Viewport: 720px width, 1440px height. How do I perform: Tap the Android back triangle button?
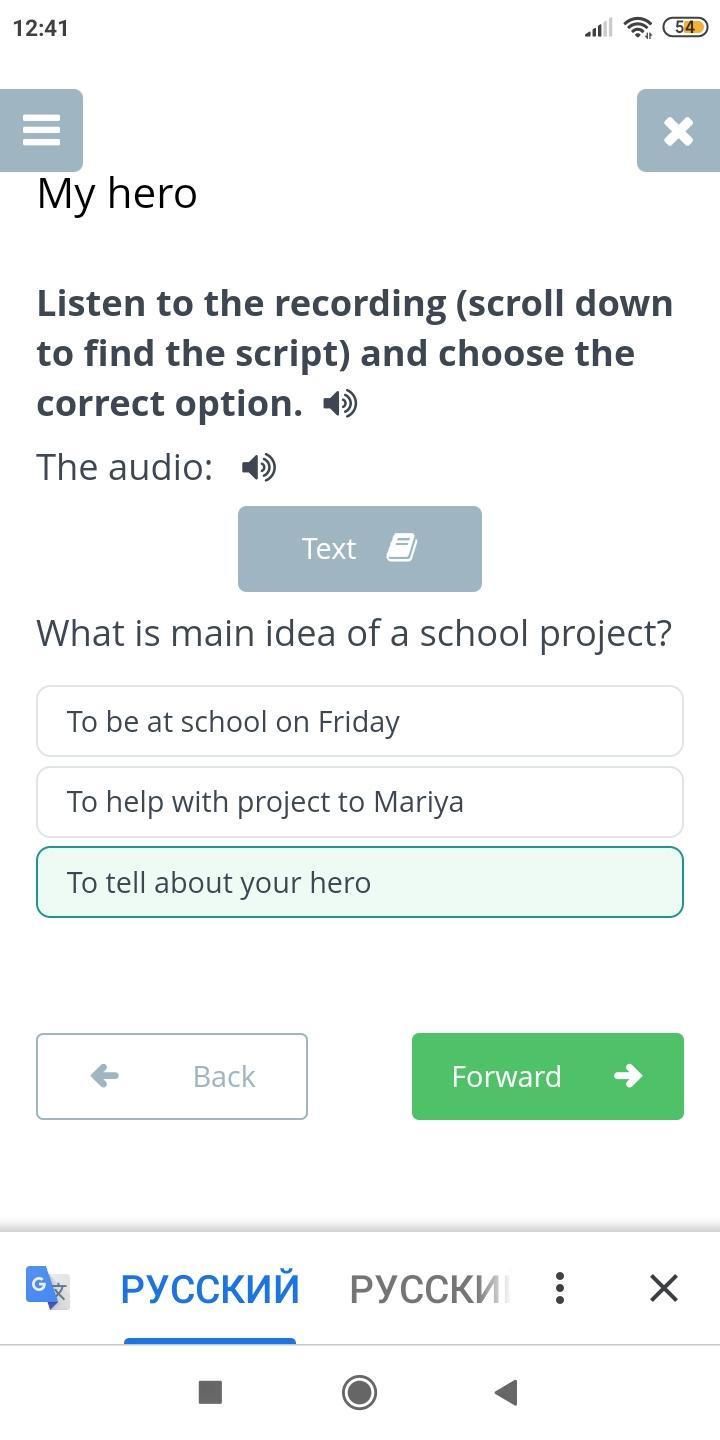(x=506, y=1392)
